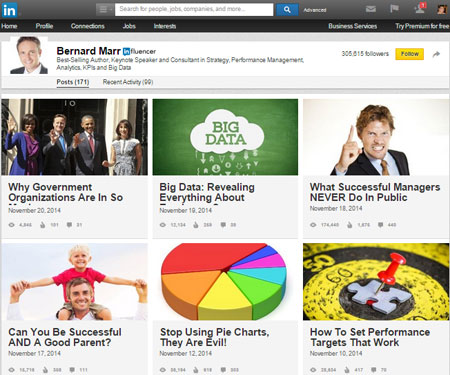Open the Connections menu item
The height and width of the screenshot is (375, 450).
click(x=87, y=26)
